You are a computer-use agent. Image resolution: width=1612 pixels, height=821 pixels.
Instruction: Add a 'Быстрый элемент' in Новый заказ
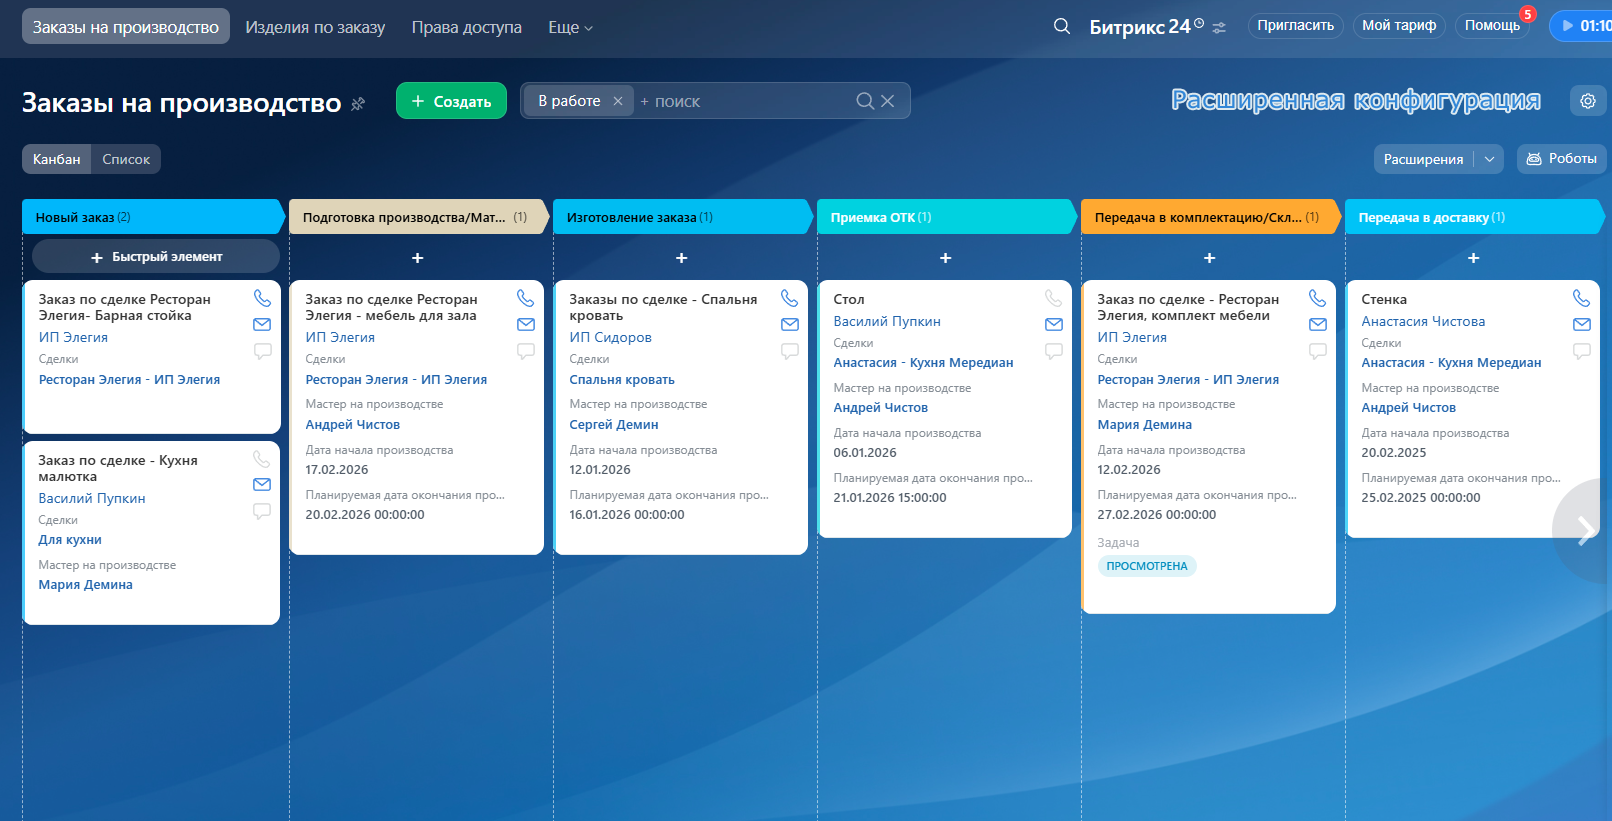click(x=156, y=257)
